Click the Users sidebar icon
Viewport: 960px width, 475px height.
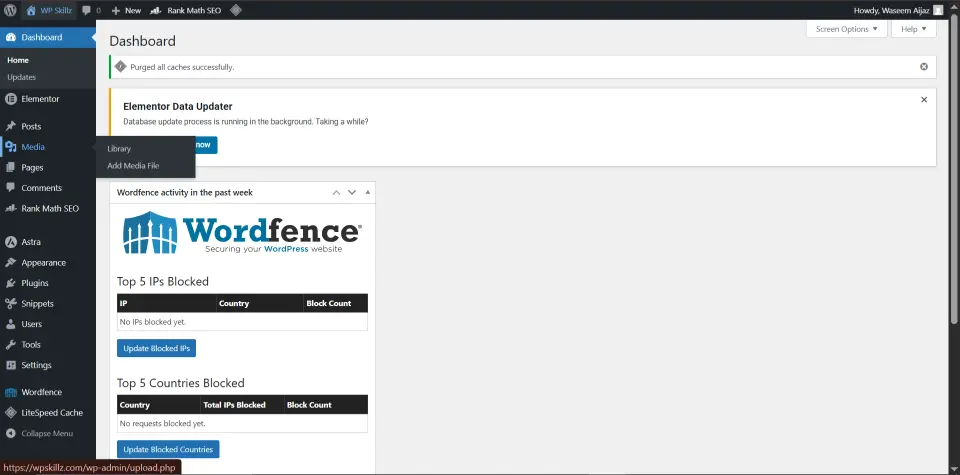point(10,324)
